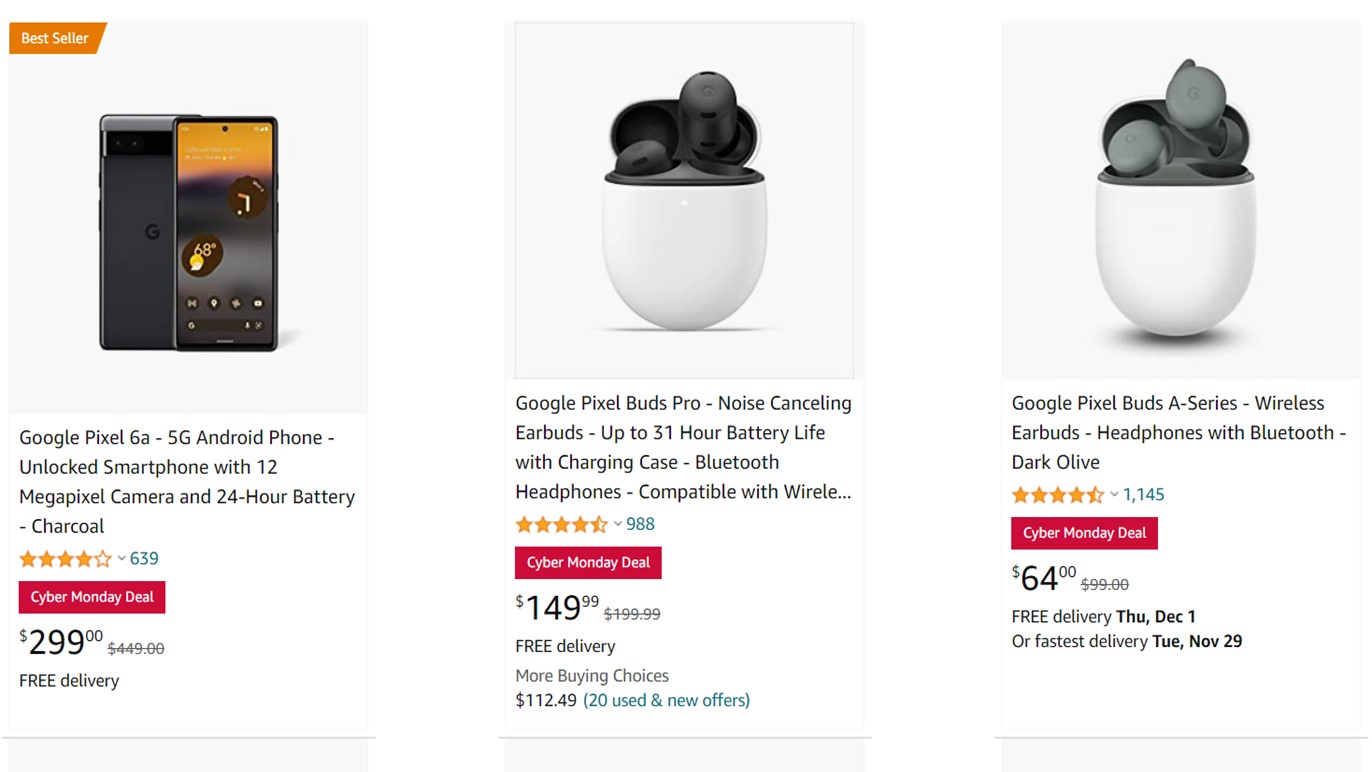Open the Google Pixel 6a product image
1372x772 pixels.
point(188,232)
